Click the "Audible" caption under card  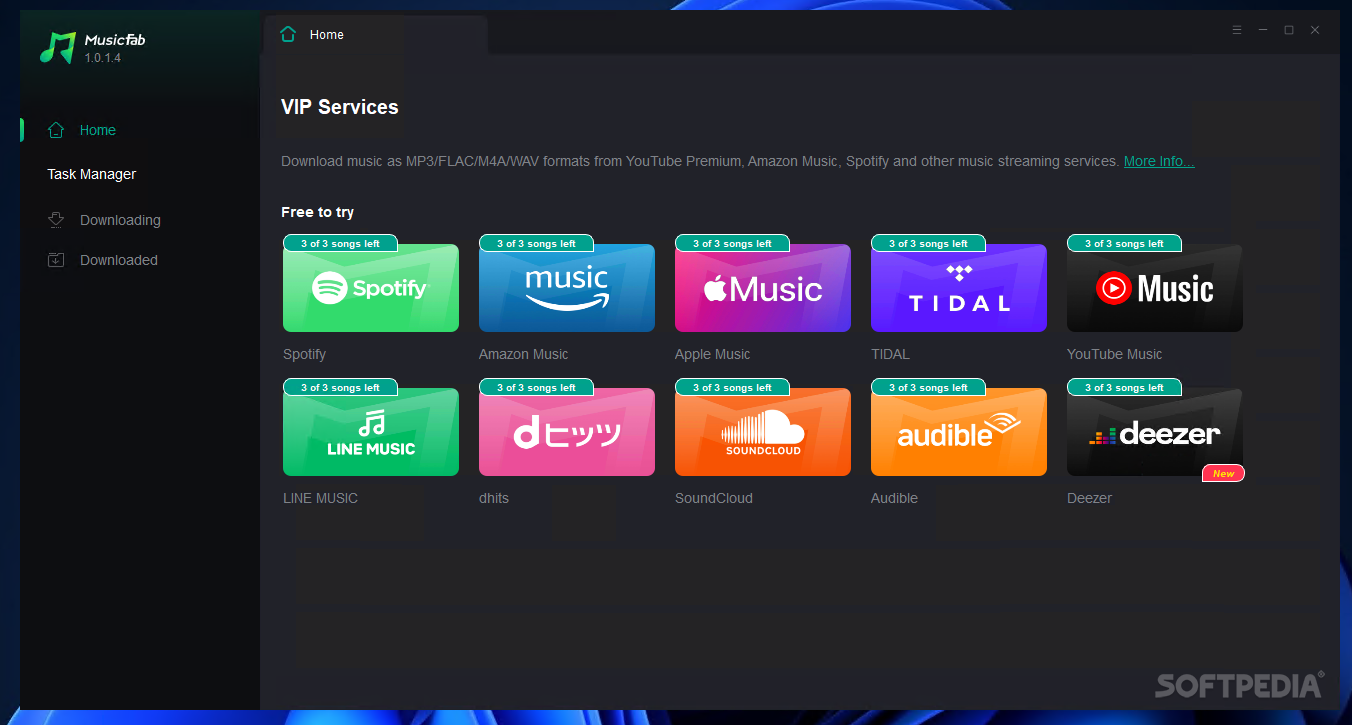pyautogui.click(x=894, y=498)
